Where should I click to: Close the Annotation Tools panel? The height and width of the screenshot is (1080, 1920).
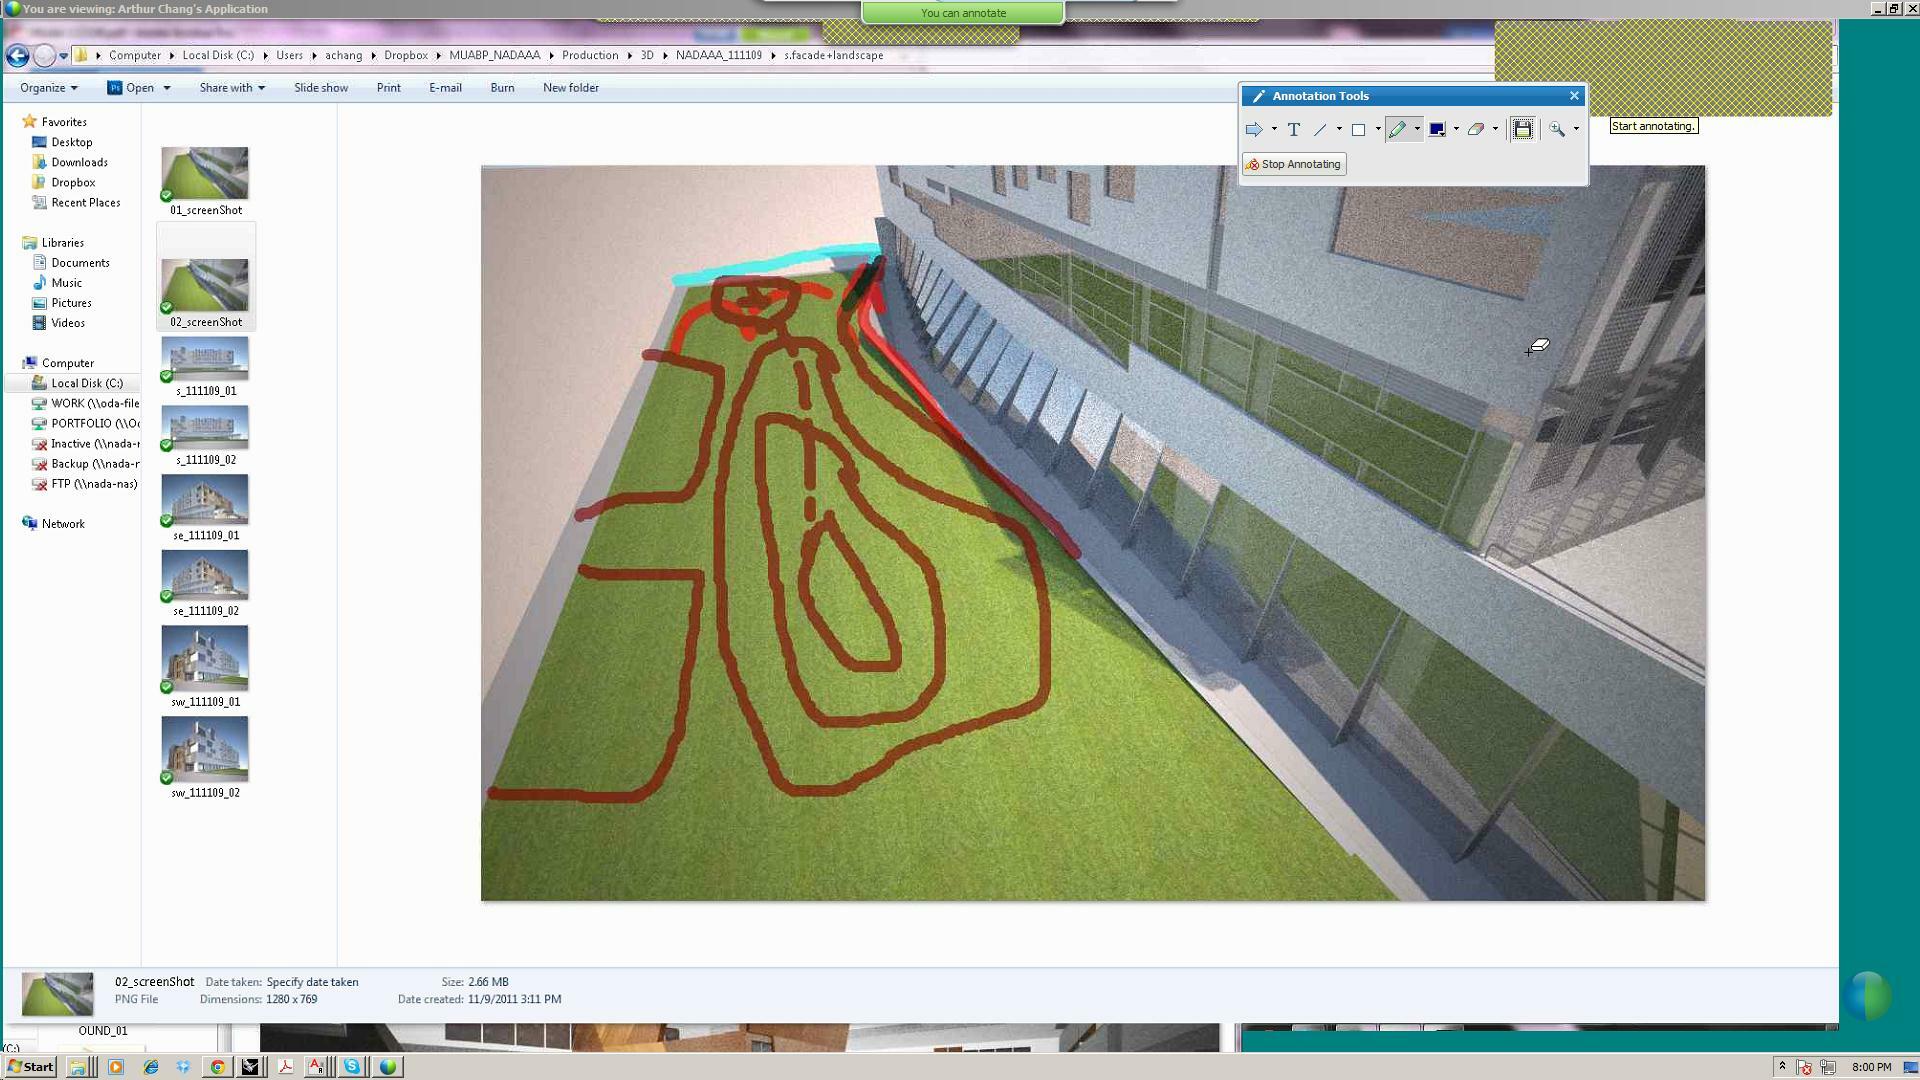pyautogui.click(x=1574, y=96)
